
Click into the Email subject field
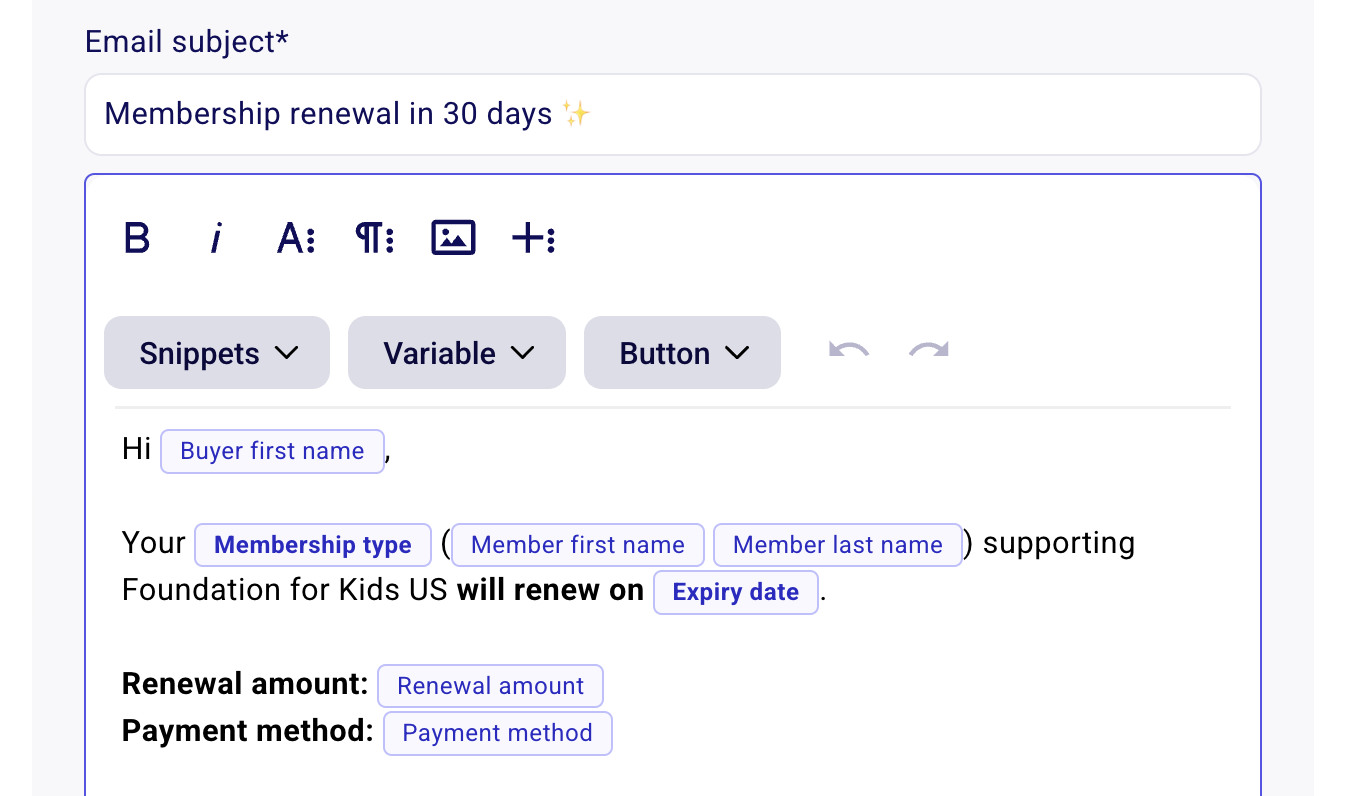pos(673,114)
